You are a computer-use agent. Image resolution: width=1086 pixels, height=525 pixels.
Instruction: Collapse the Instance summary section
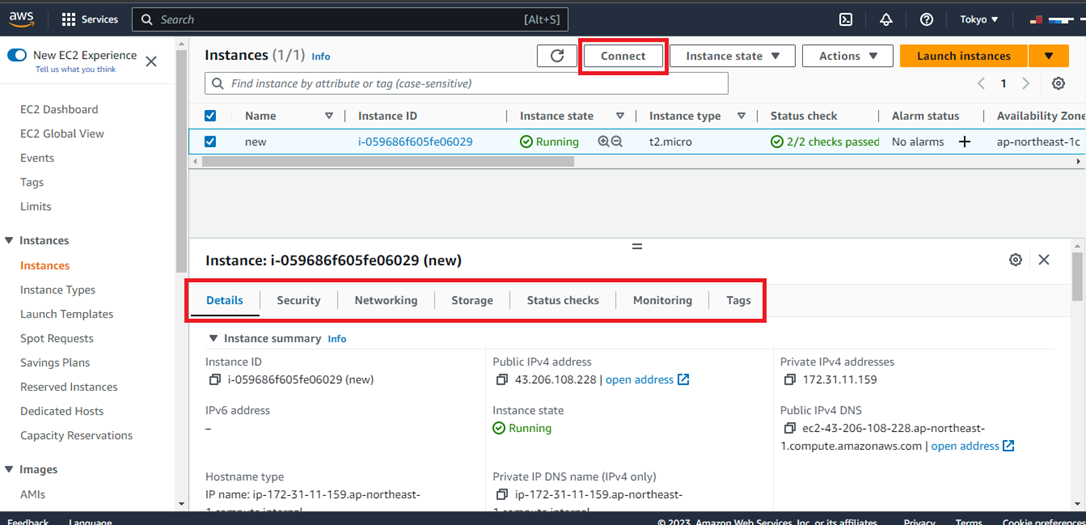(x=213, y=339)
